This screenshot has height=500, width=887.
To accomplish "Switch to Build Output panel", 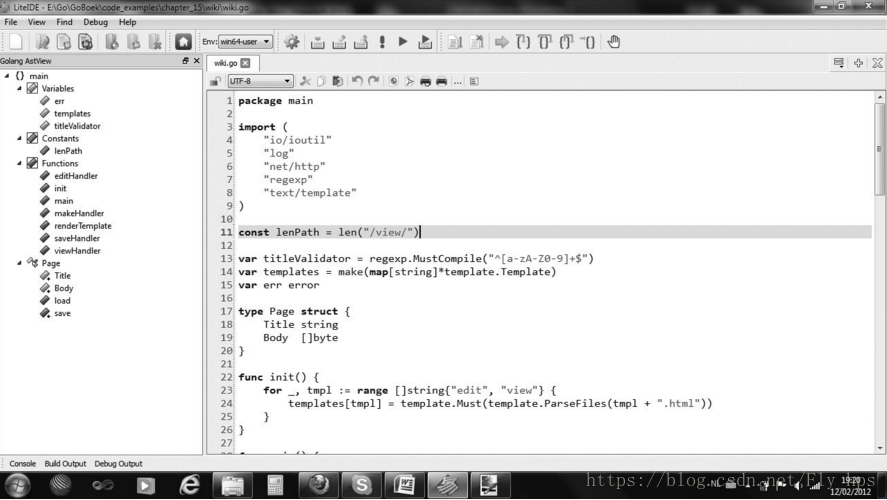I will tap(65, 464).
